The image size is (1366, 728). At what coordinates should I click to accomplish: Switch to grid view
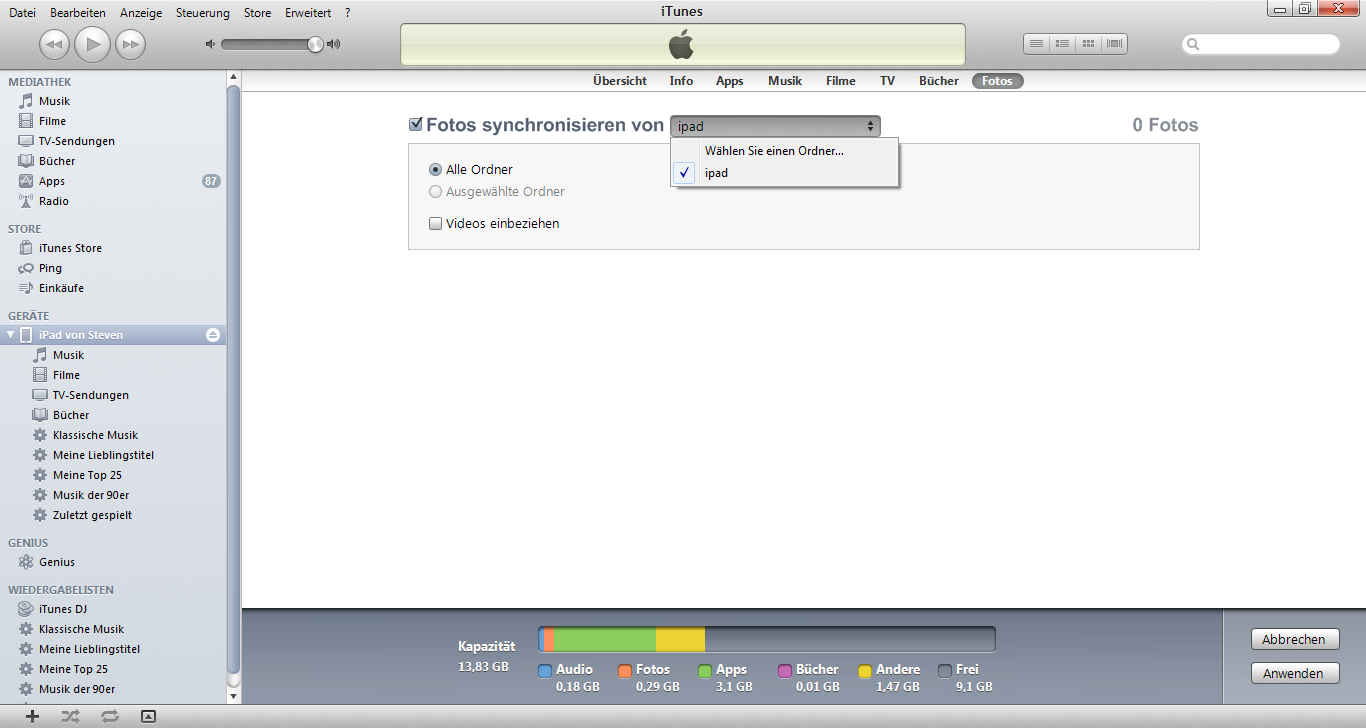tap(1089, 43)
